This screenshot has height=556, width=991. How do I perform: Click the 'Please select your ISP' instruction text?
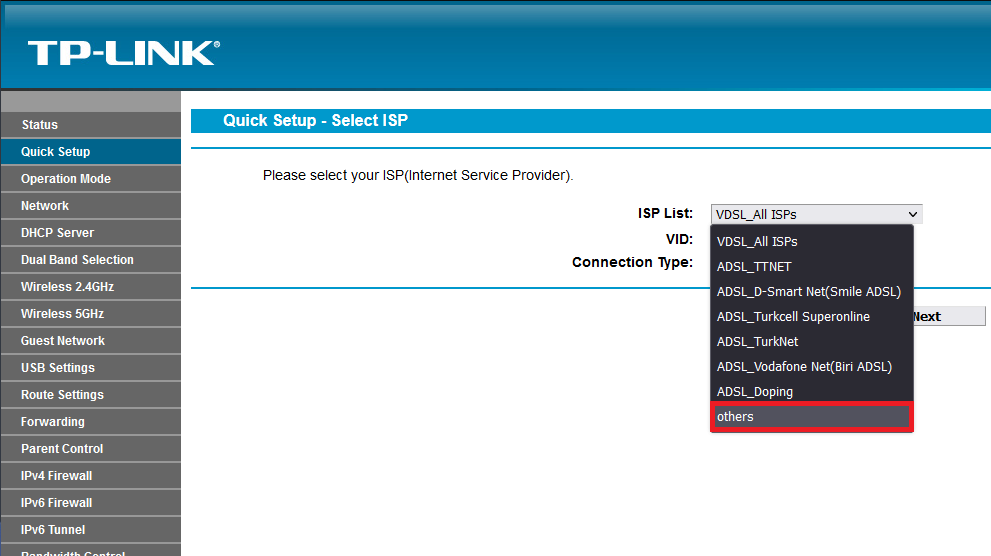click(x=418, y=175)
